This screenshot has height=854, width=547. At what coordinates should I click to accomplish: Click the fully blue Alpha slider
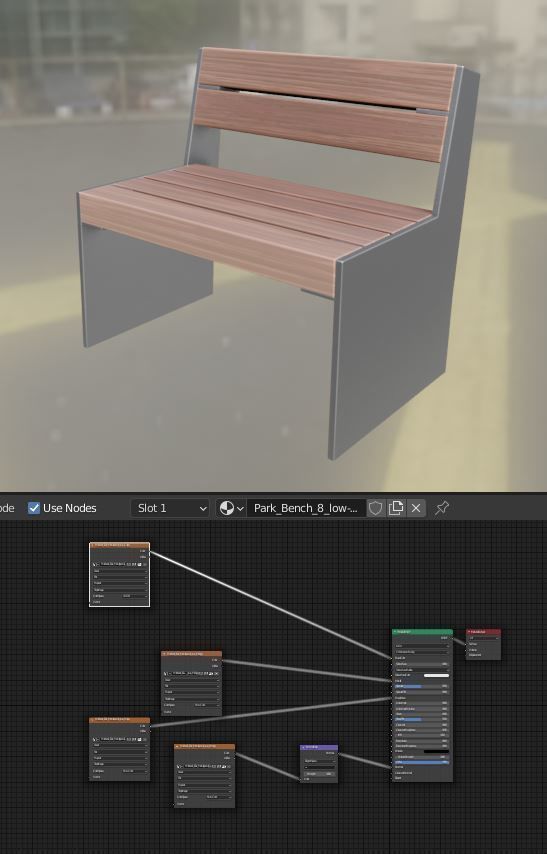pyautogui.click(x=422, y=762)
